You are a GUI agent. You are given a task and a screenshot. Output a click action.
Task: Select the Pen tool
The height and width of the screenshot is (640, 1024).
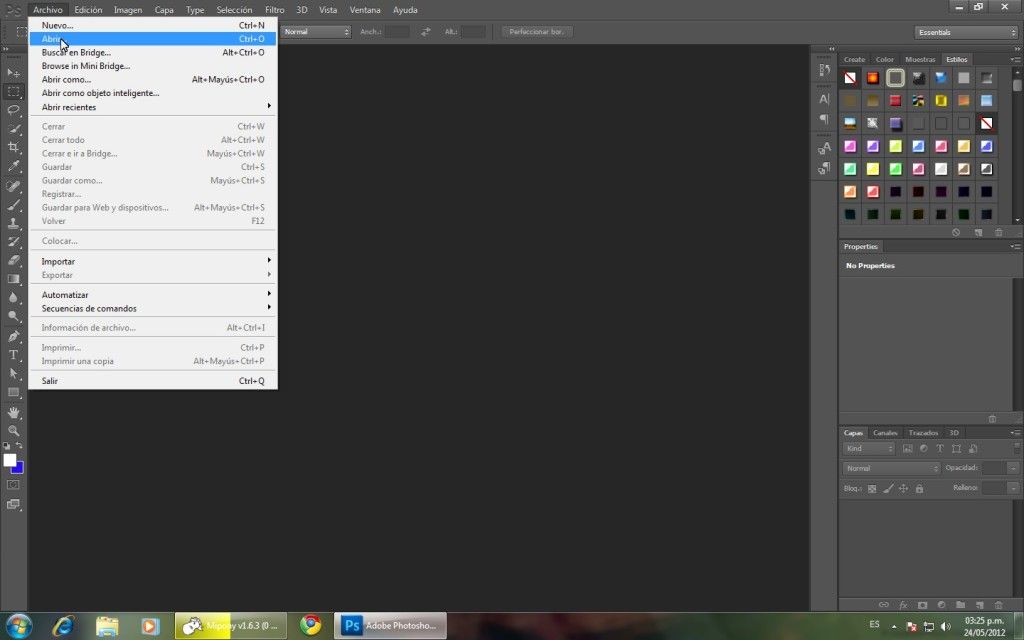pos(13,336)
